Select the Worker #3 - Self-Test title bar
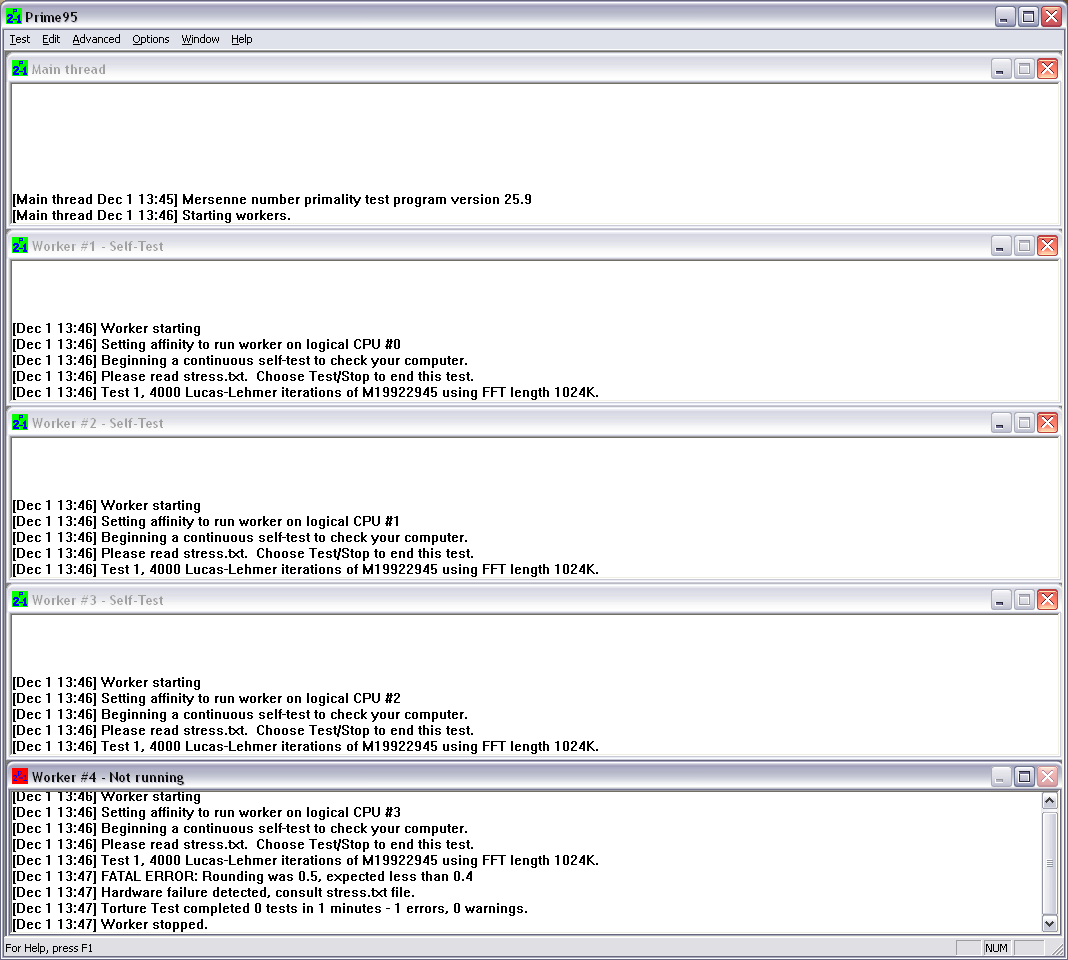The height and width of the screenshot is (960, 1068). point(534,600)
